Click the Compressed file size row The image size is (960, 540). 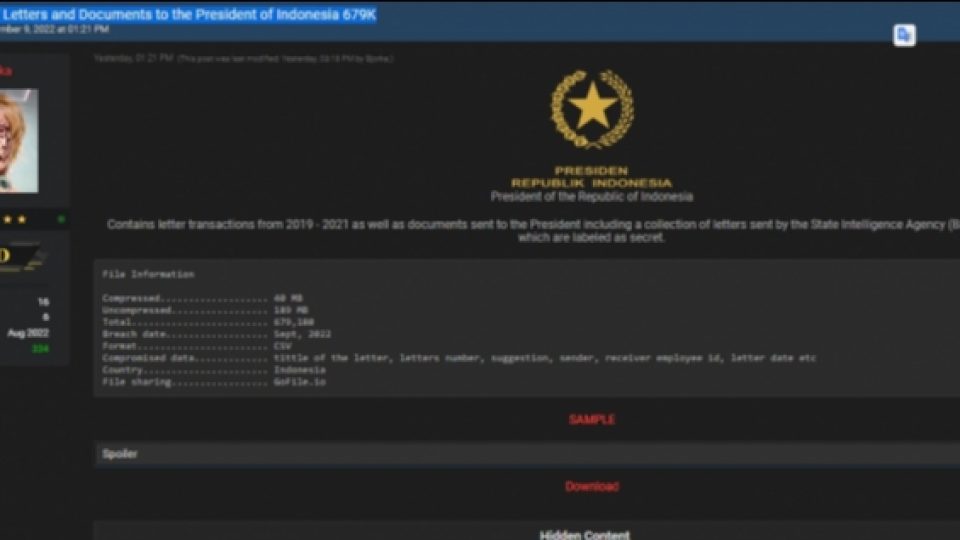coord(203,298)
